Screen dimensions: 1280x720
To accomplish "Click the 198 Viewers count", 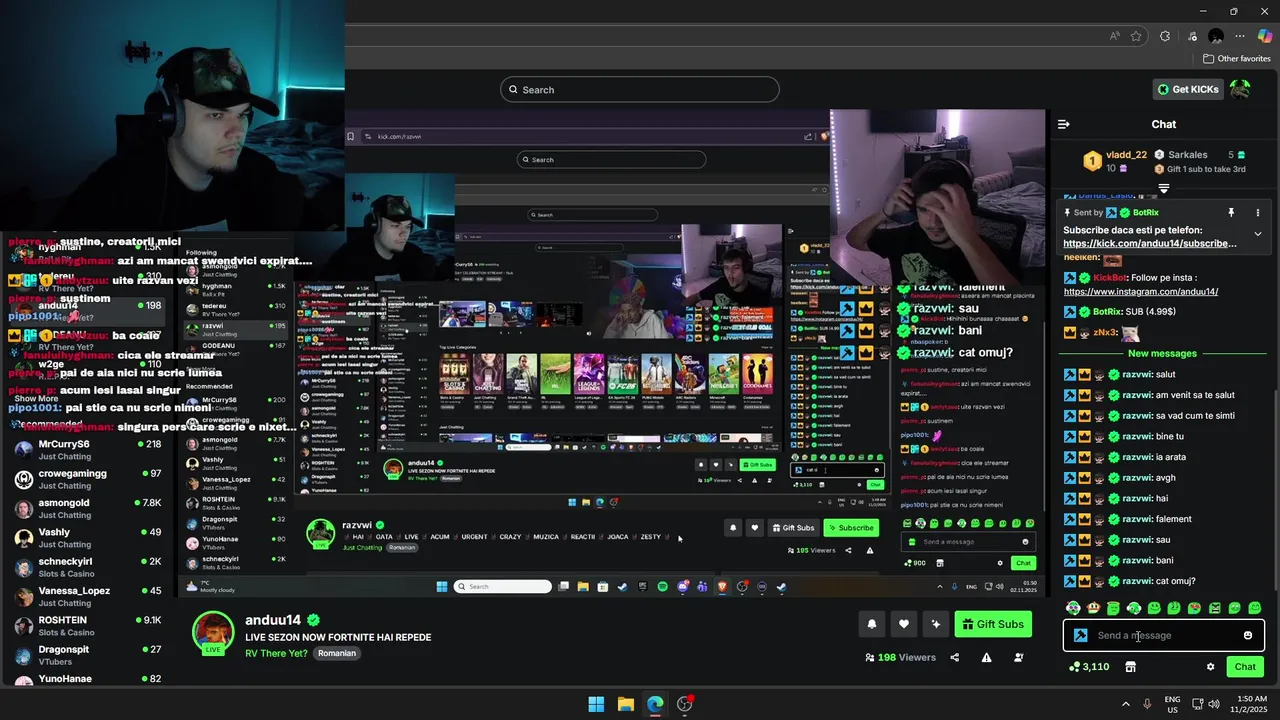I will (901, 657).
